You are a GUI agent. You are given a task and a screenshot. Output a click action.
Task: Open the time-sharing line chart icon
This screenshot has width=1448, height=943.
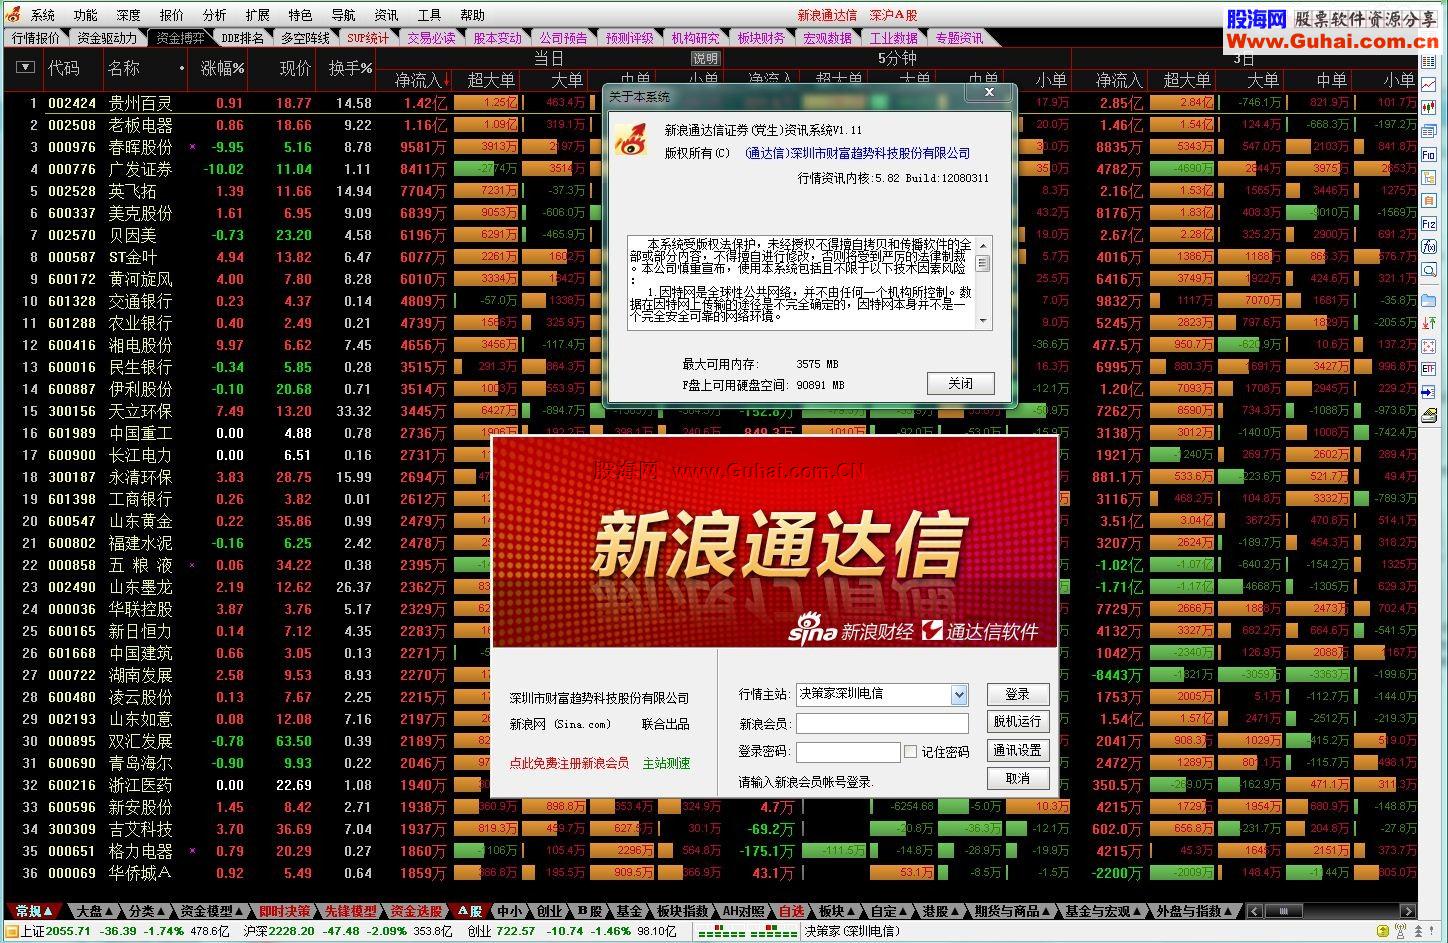point(1429,84)
